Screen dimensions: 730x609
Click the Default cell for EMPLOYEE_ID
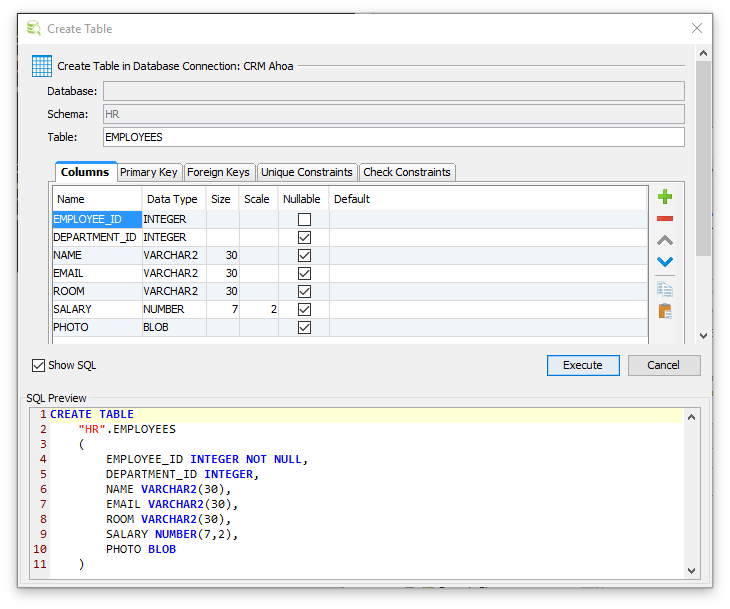(x=488, y=219)
